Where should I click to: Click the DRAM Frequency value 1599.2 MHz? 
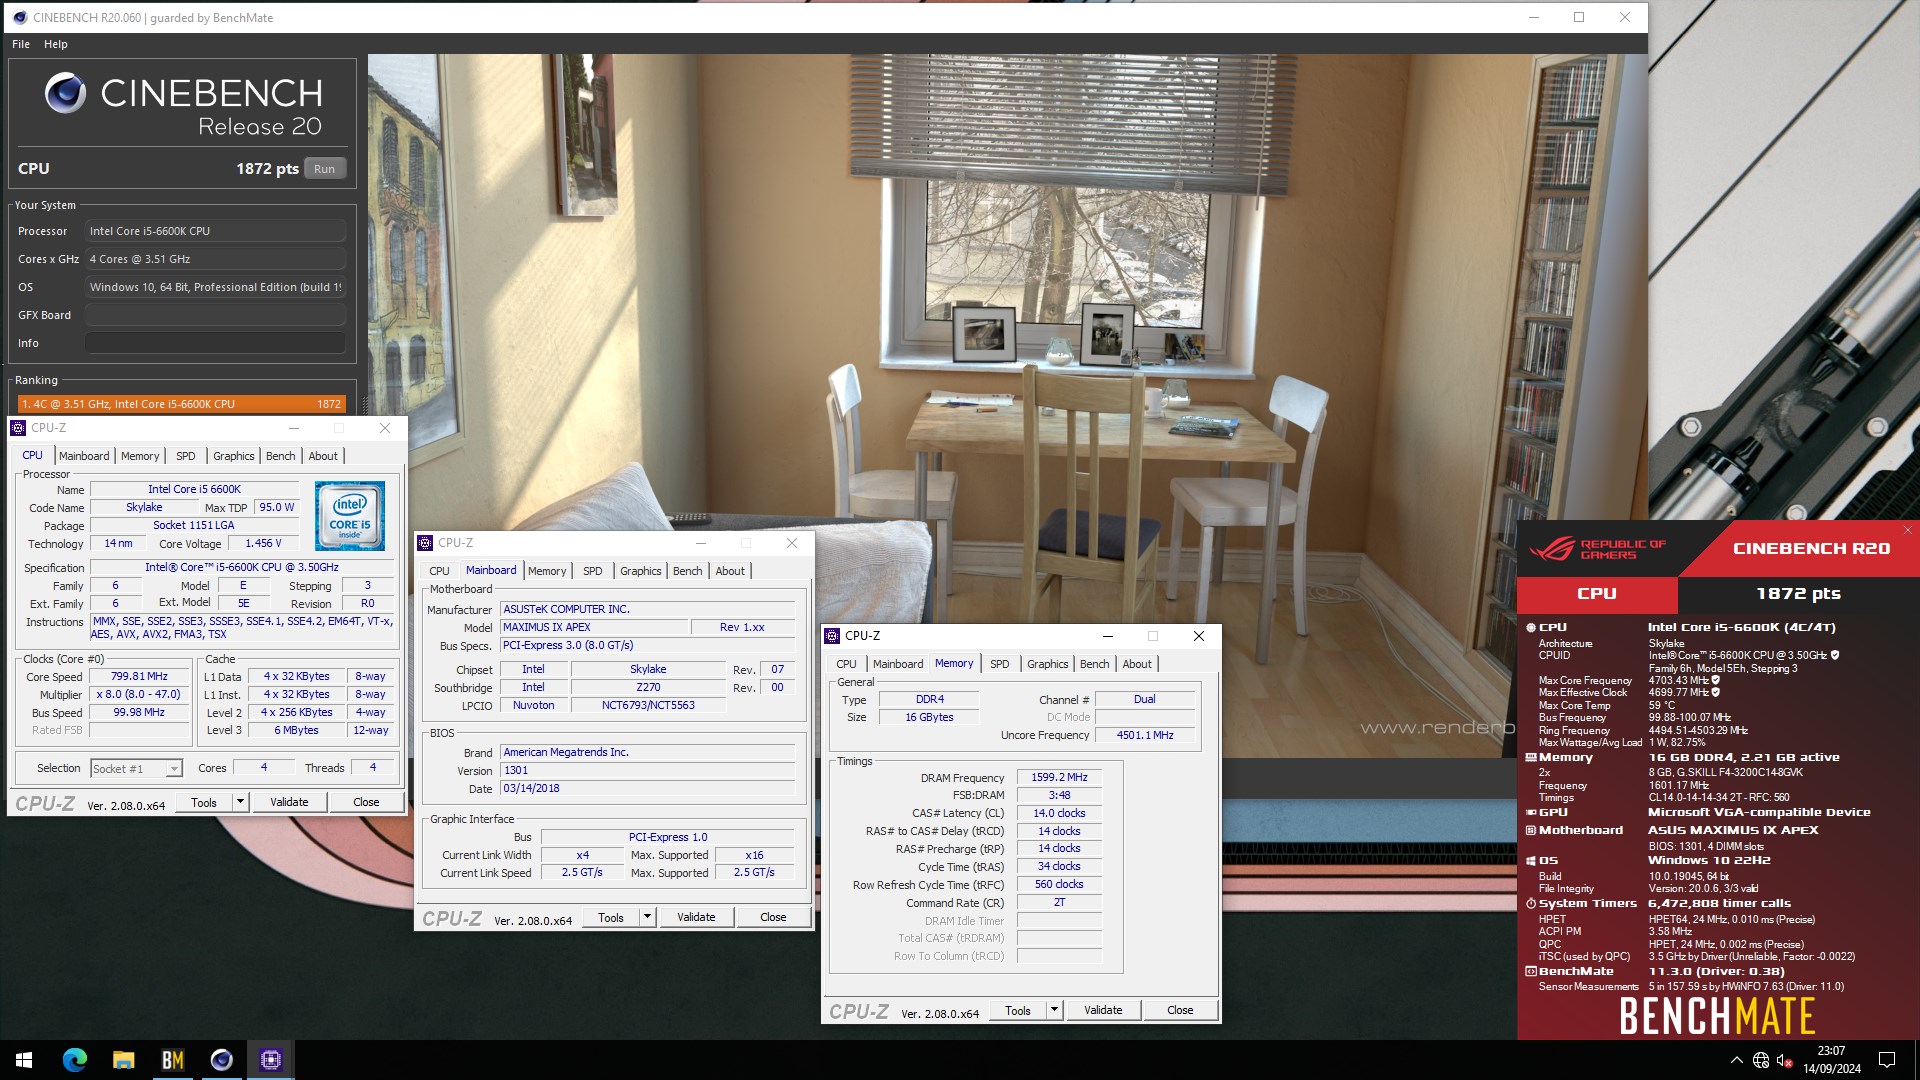pyautogui.click(x=1059, y=778)
